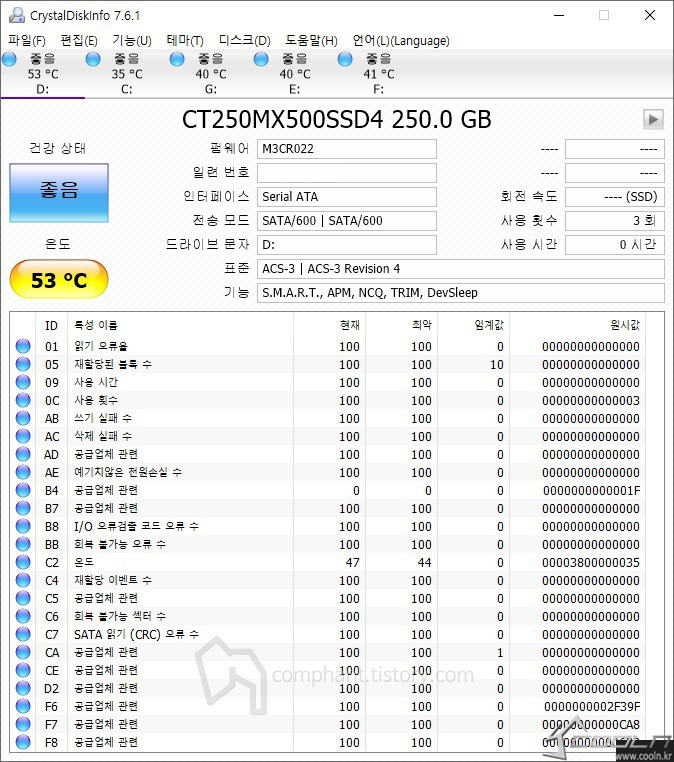Open the 언어(L)(Language) menu
The width and height of the screenshot is (674, 762).
point(401,40)
